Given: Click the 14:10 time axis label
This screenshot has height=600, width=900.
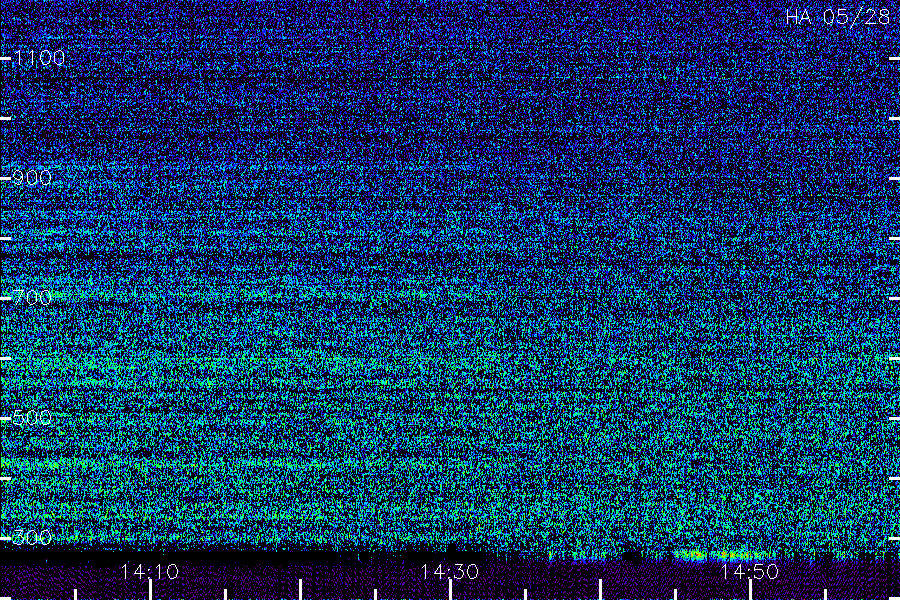Looking at the screenshot, I should (x=150, y=572).
